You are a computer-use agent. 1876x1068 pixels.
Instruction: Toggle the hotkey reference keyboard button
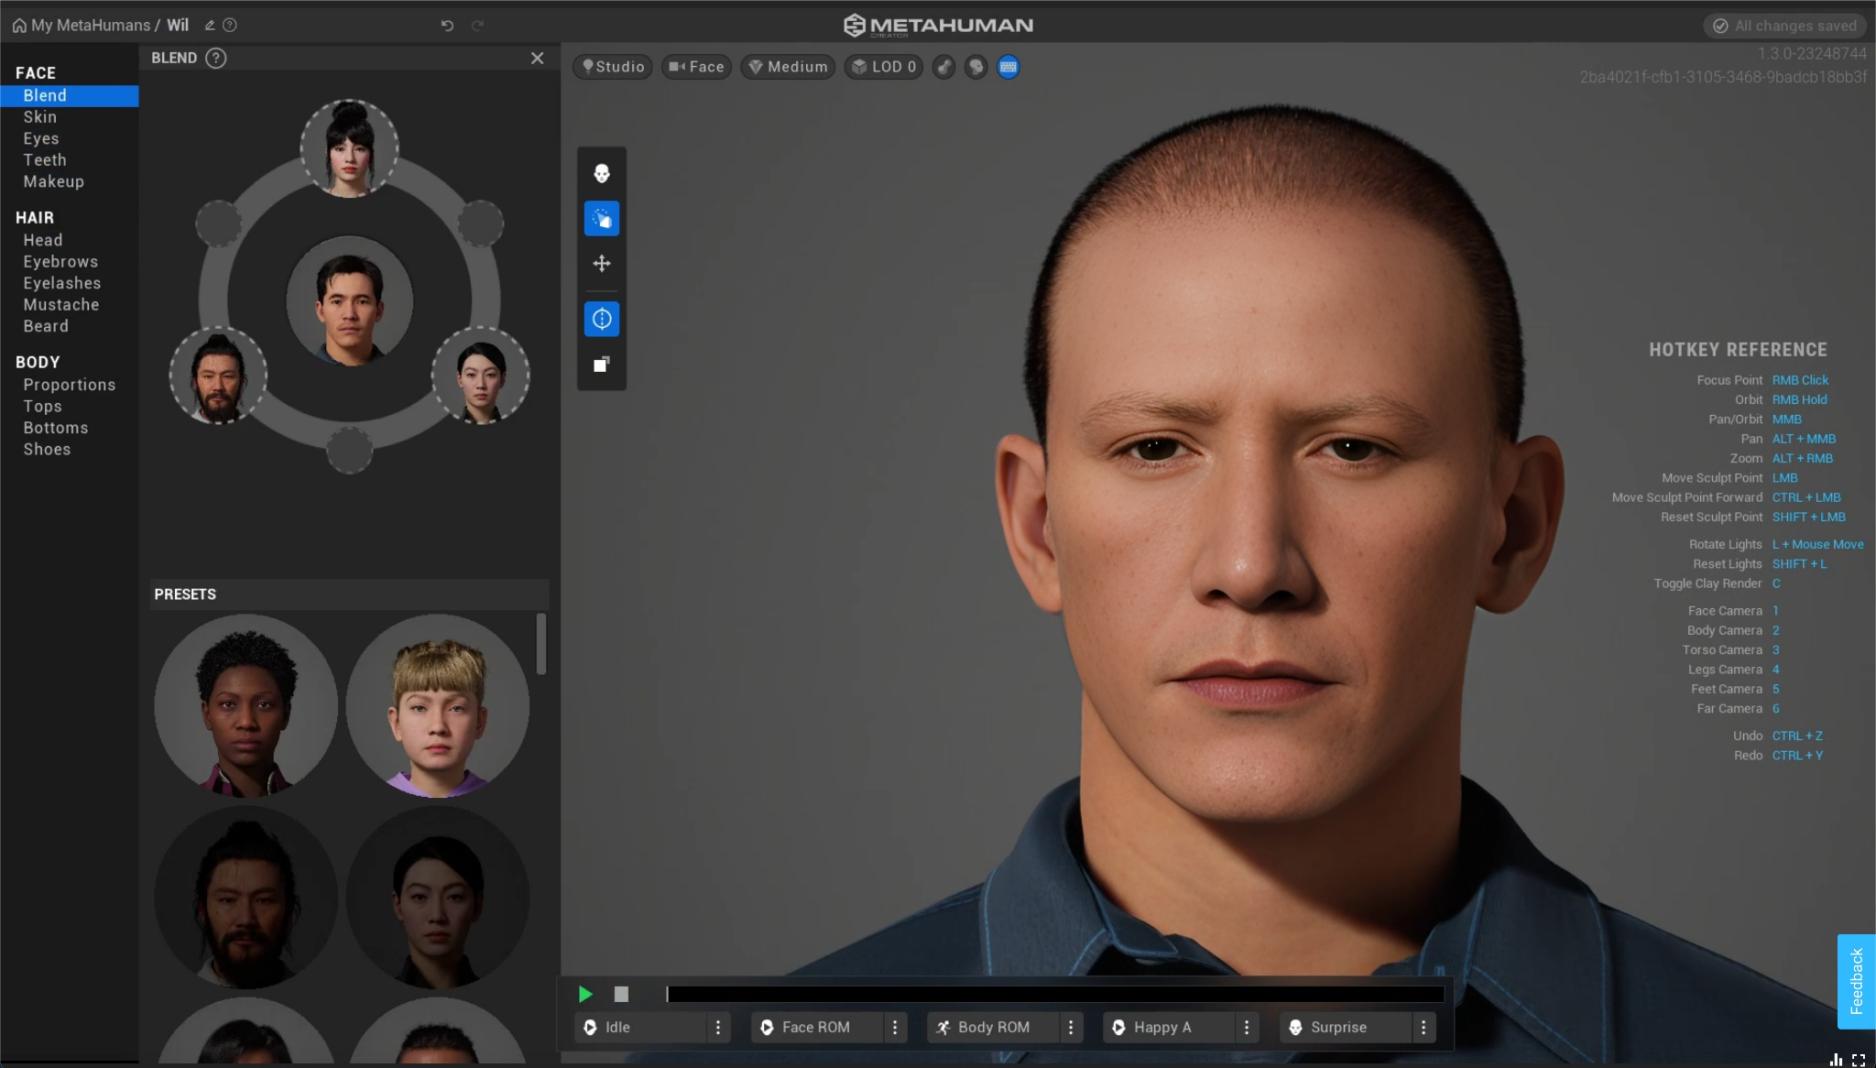point(1008,67)
